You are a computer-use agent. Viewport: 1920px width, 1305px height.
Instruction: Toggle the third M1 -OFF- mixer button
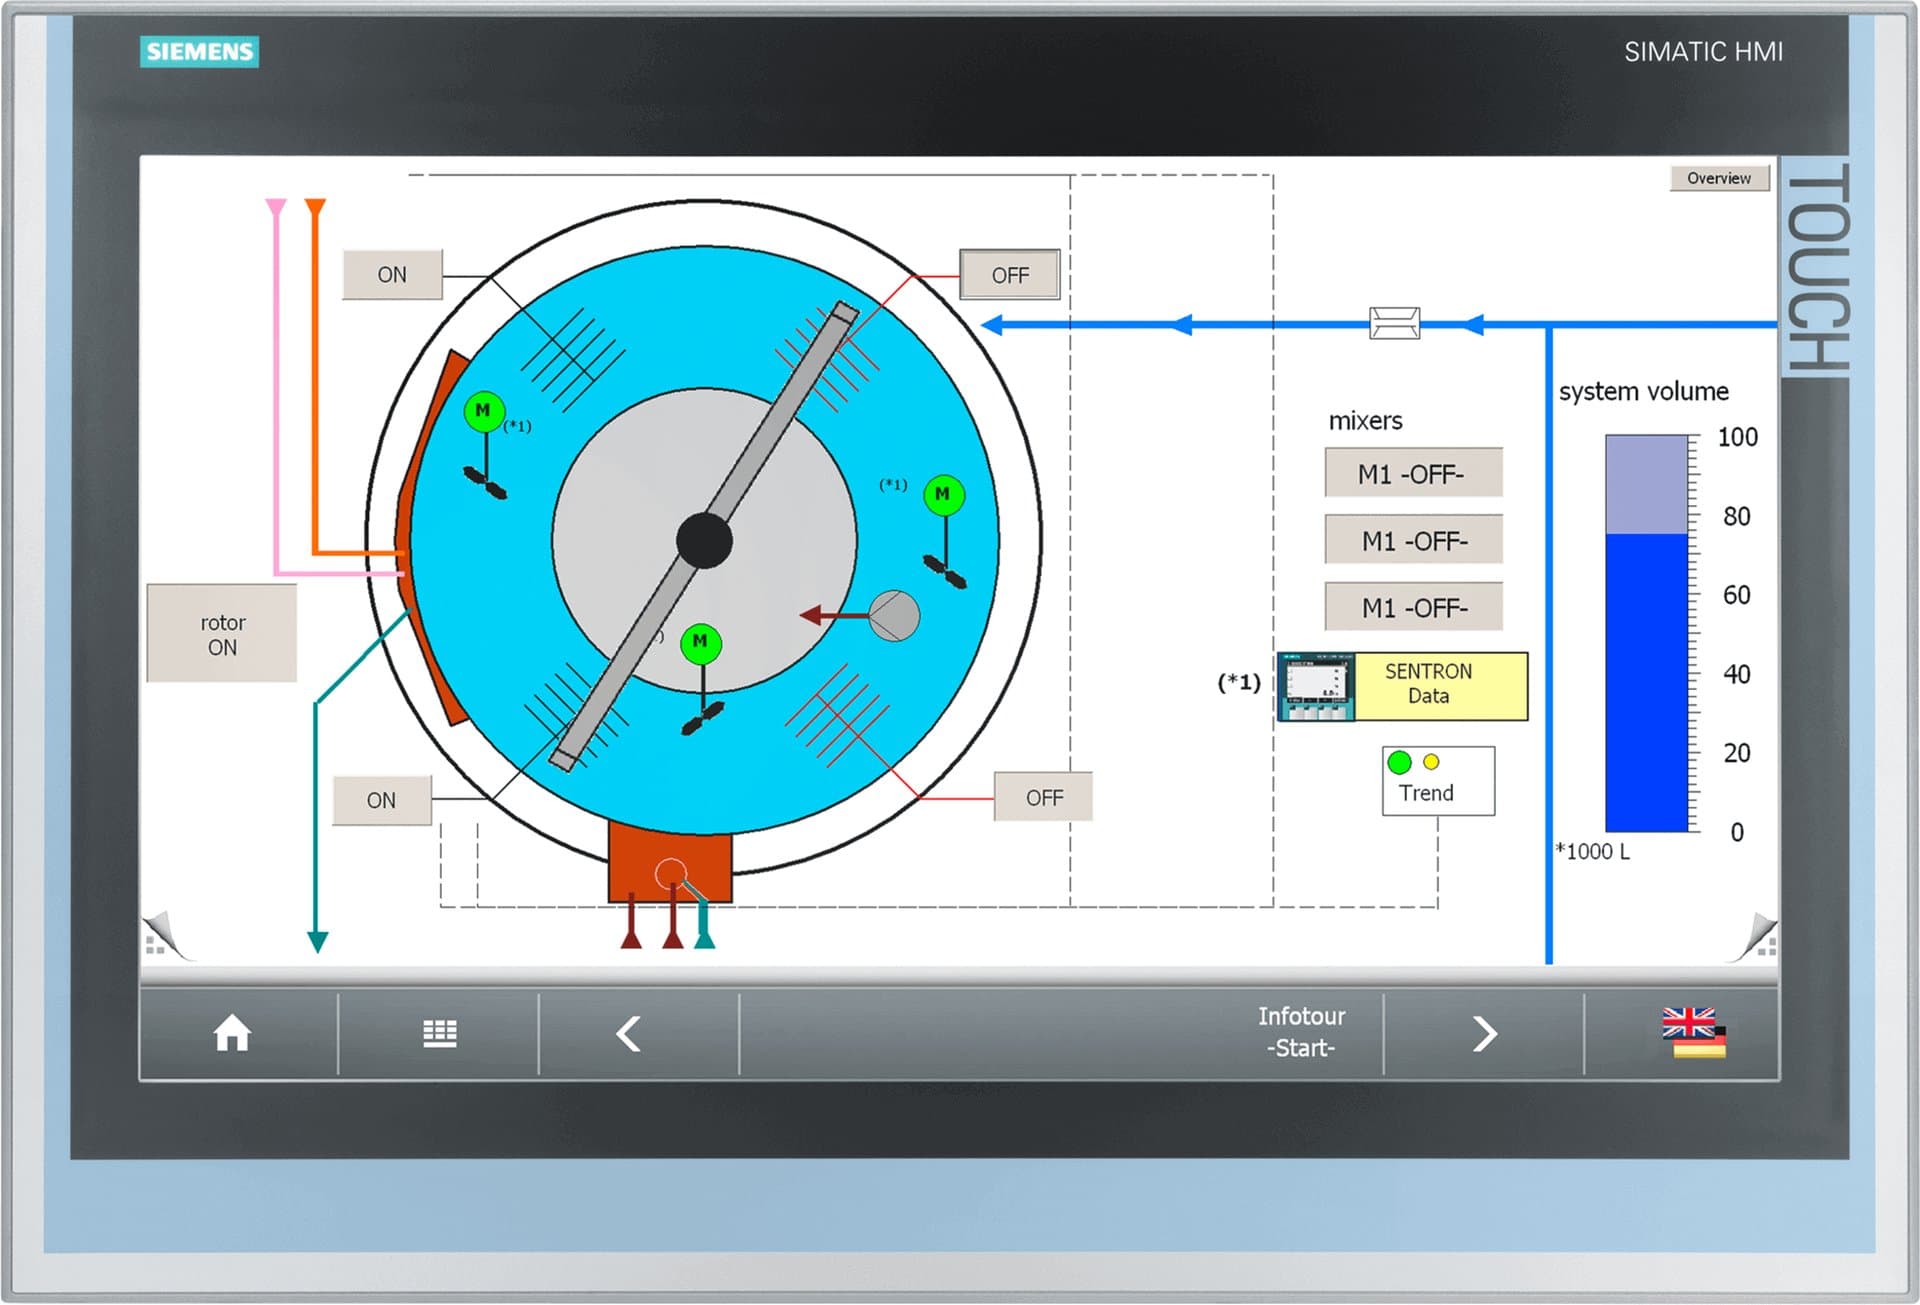(x=1413, y=607)
